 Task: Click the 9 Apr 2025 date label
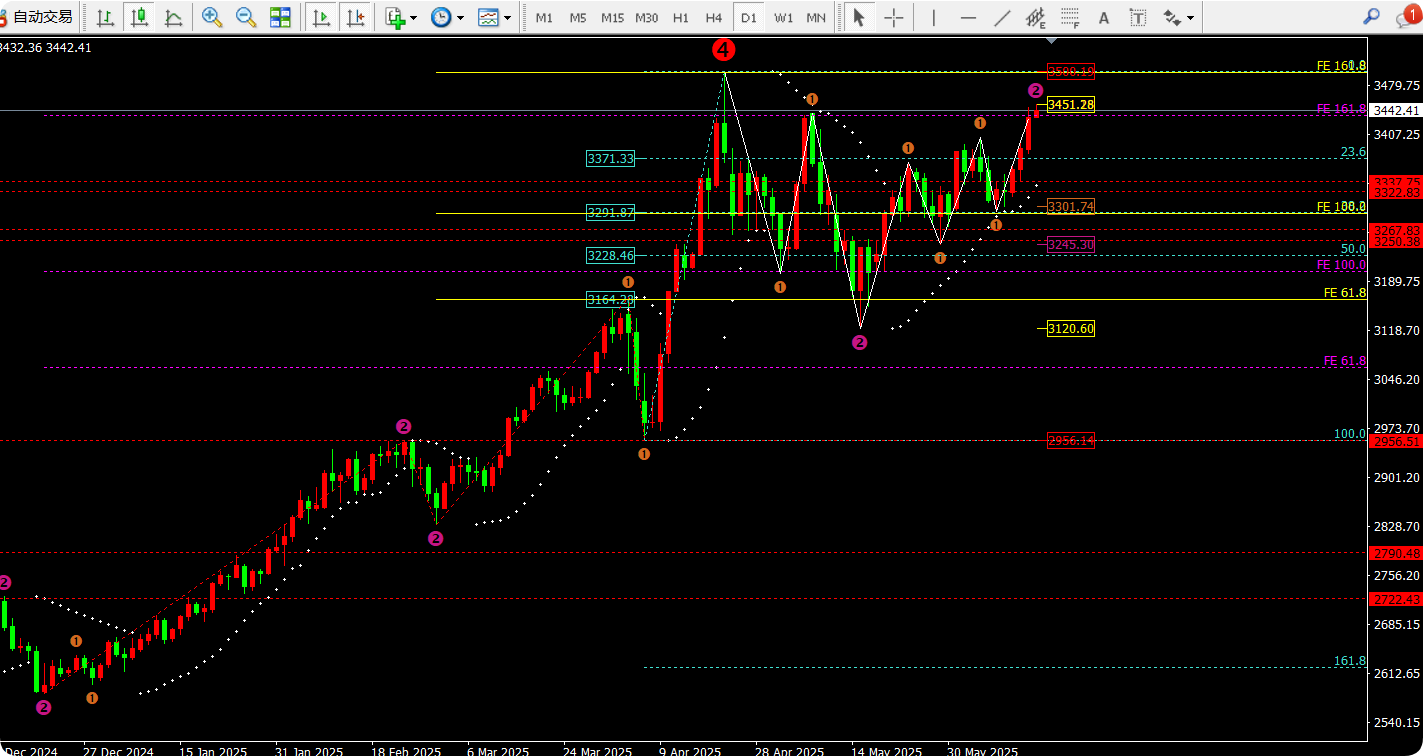click(x=690, y=750)
